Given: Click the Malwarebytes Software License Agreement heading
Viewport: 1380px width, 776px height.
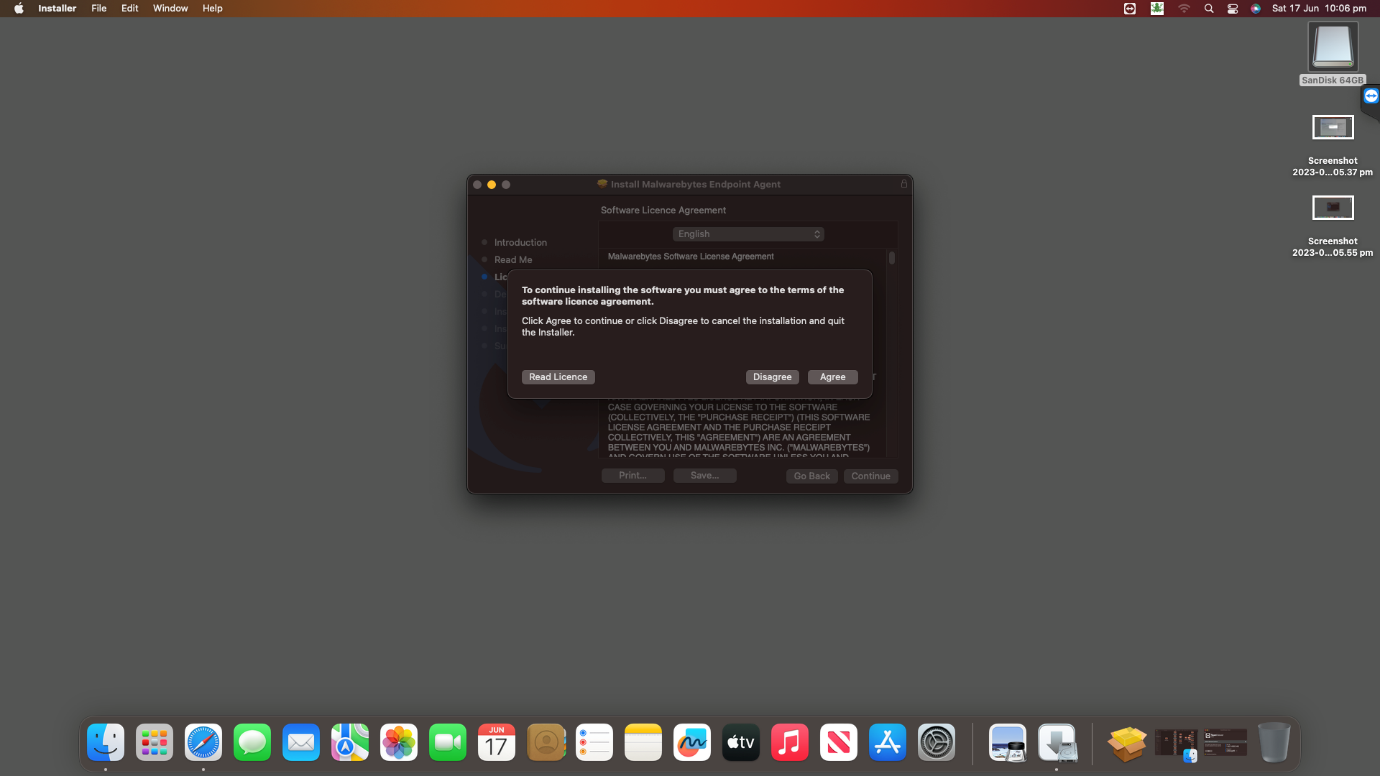Looking at the screenshot, I should (691, 257).
